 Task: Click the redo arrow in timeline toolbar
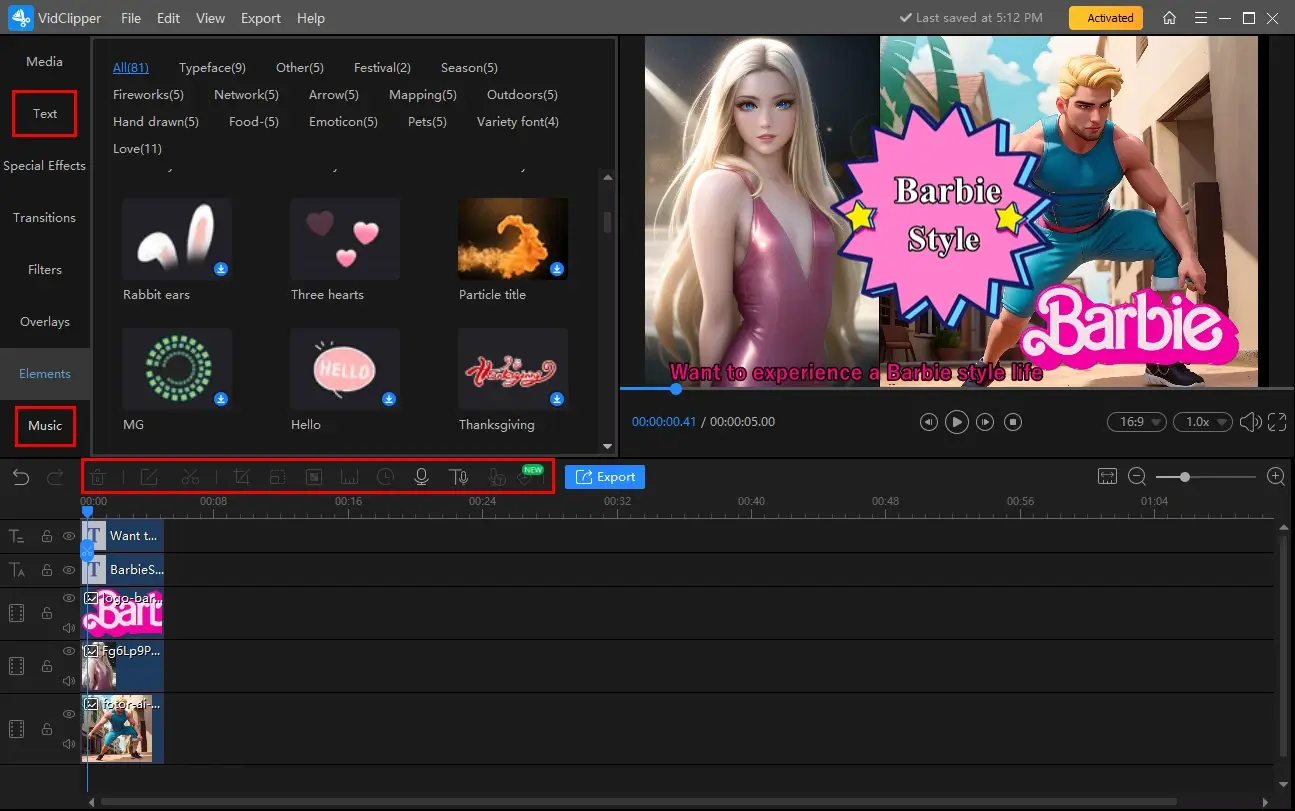(55, 477)
